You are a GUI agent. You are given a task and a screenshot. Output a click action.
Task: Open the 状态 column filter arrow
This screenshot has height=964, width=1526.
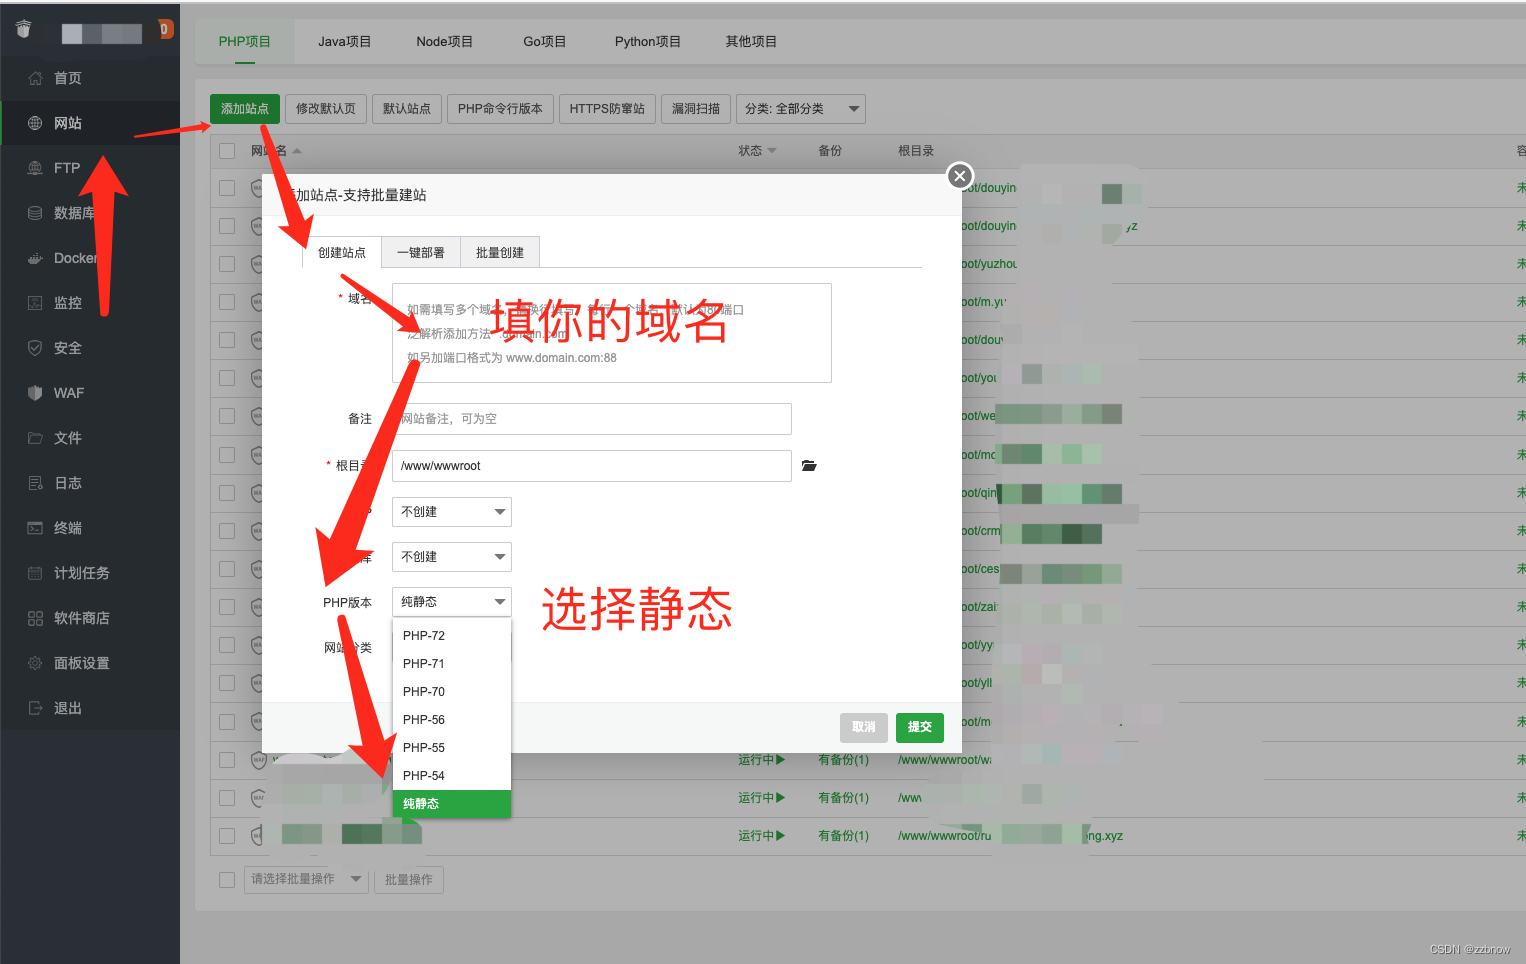click(x=772, y=151)
